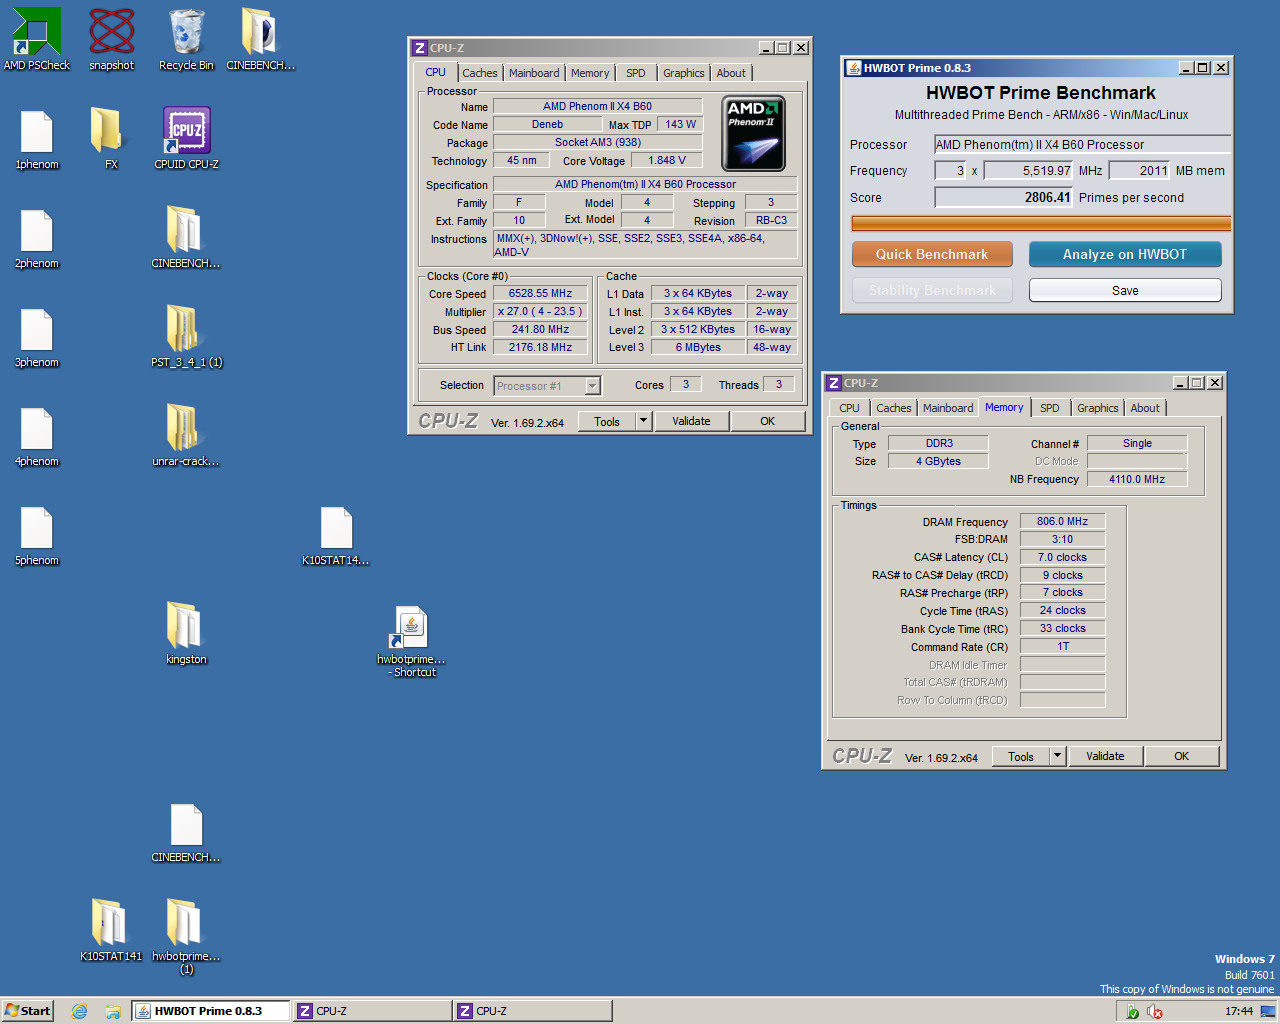This screenshot has height=1024, width=1280.
Task: Open the 5phenom file
Action: [x=36, y=535]
